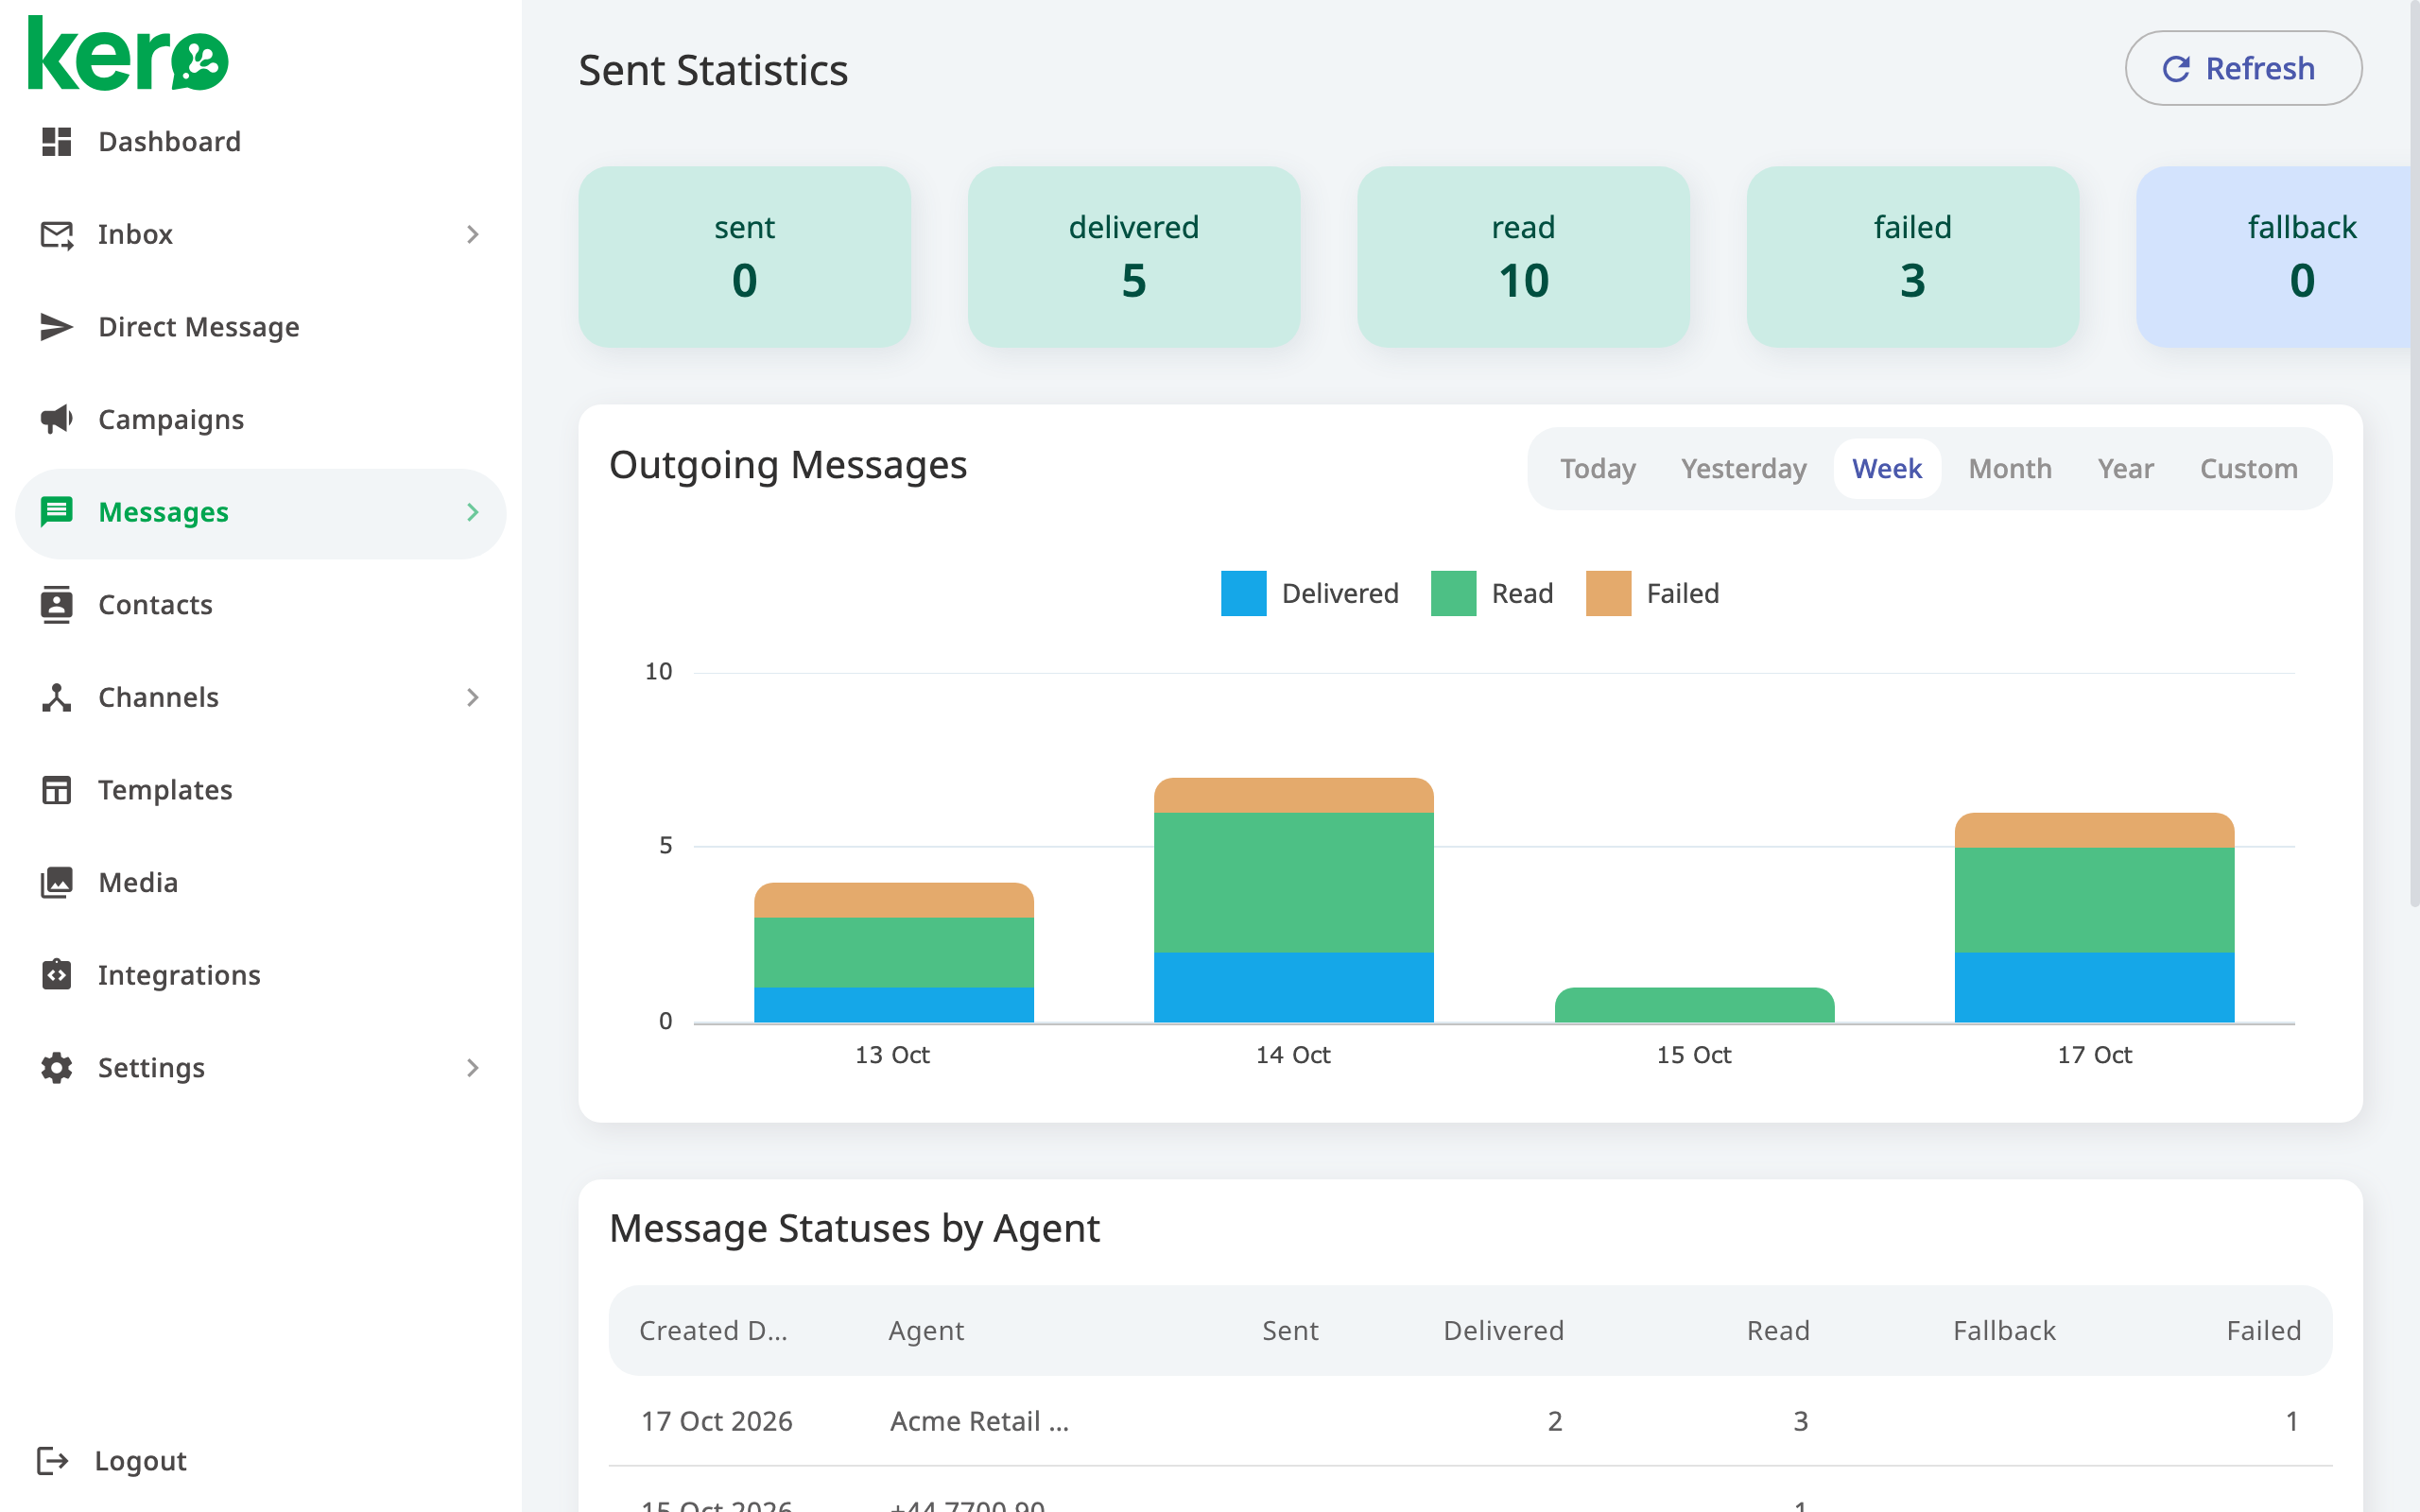Image resolution: width=2420 pixels, height=1512 pixels.
Task: Click the Sent Statistics heading
Action: (x=713, y=70)
